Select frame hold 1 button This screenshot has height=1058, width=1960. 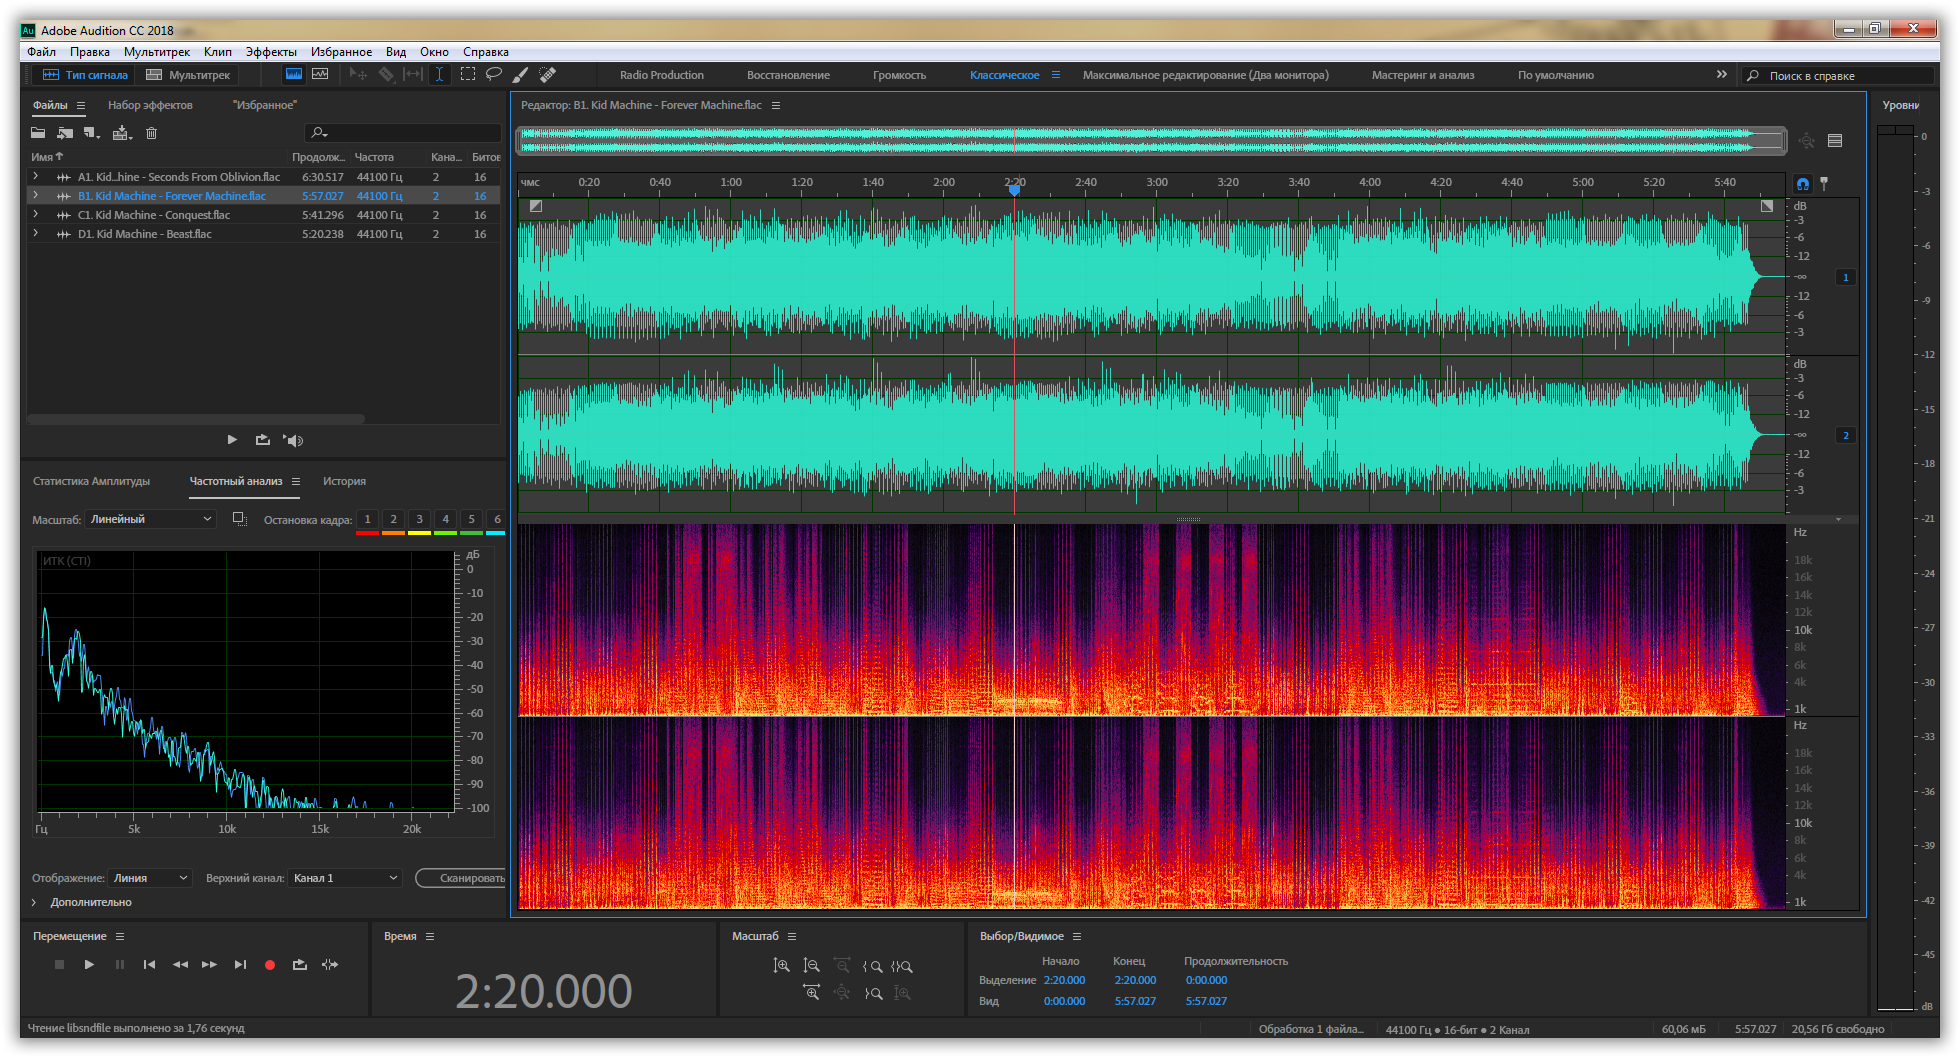367,519
